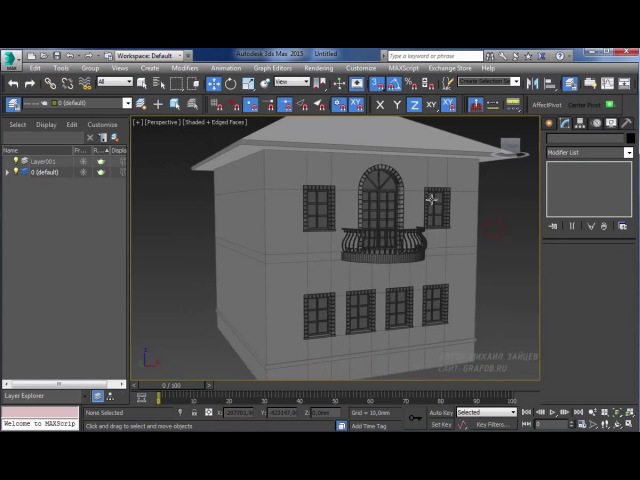Screen dimensions: 640x480
Task: Click the Auto Key button
Action: coord(440,412)
